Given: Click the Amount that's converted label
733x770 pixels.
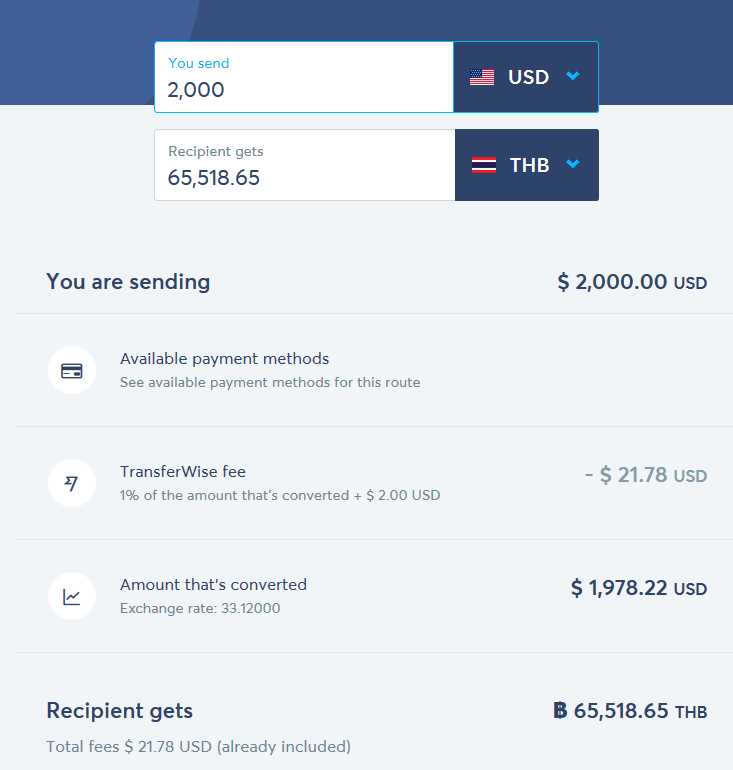Looking at the screenshot, I should (214, 585).
